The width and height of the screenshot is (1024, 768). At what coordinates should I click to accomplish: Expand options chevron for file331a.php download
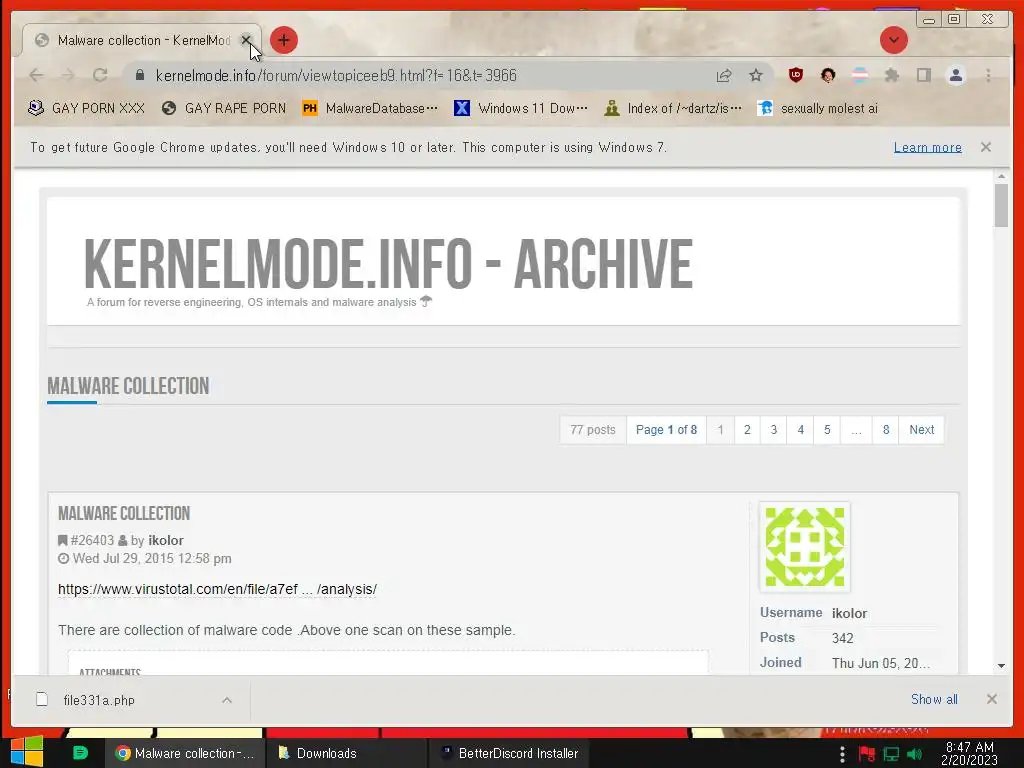point(227,700)
